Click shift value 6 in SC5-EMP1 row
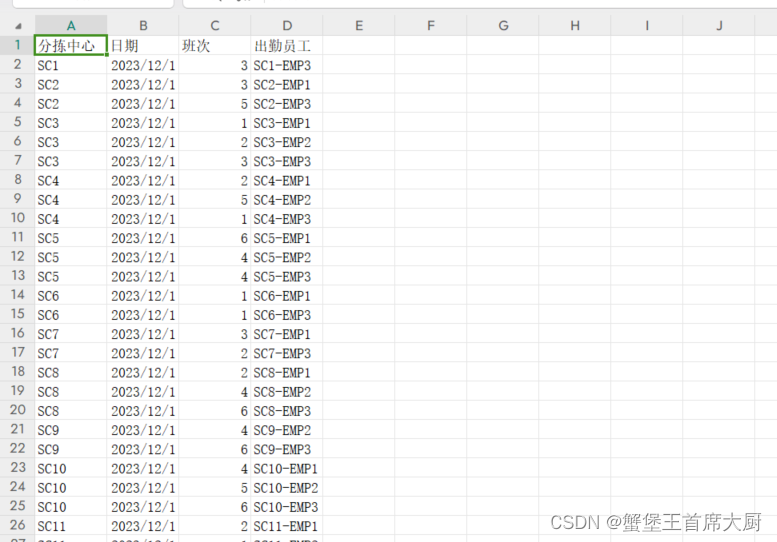This screenshot has height=542, width=777. pos(215,238)
